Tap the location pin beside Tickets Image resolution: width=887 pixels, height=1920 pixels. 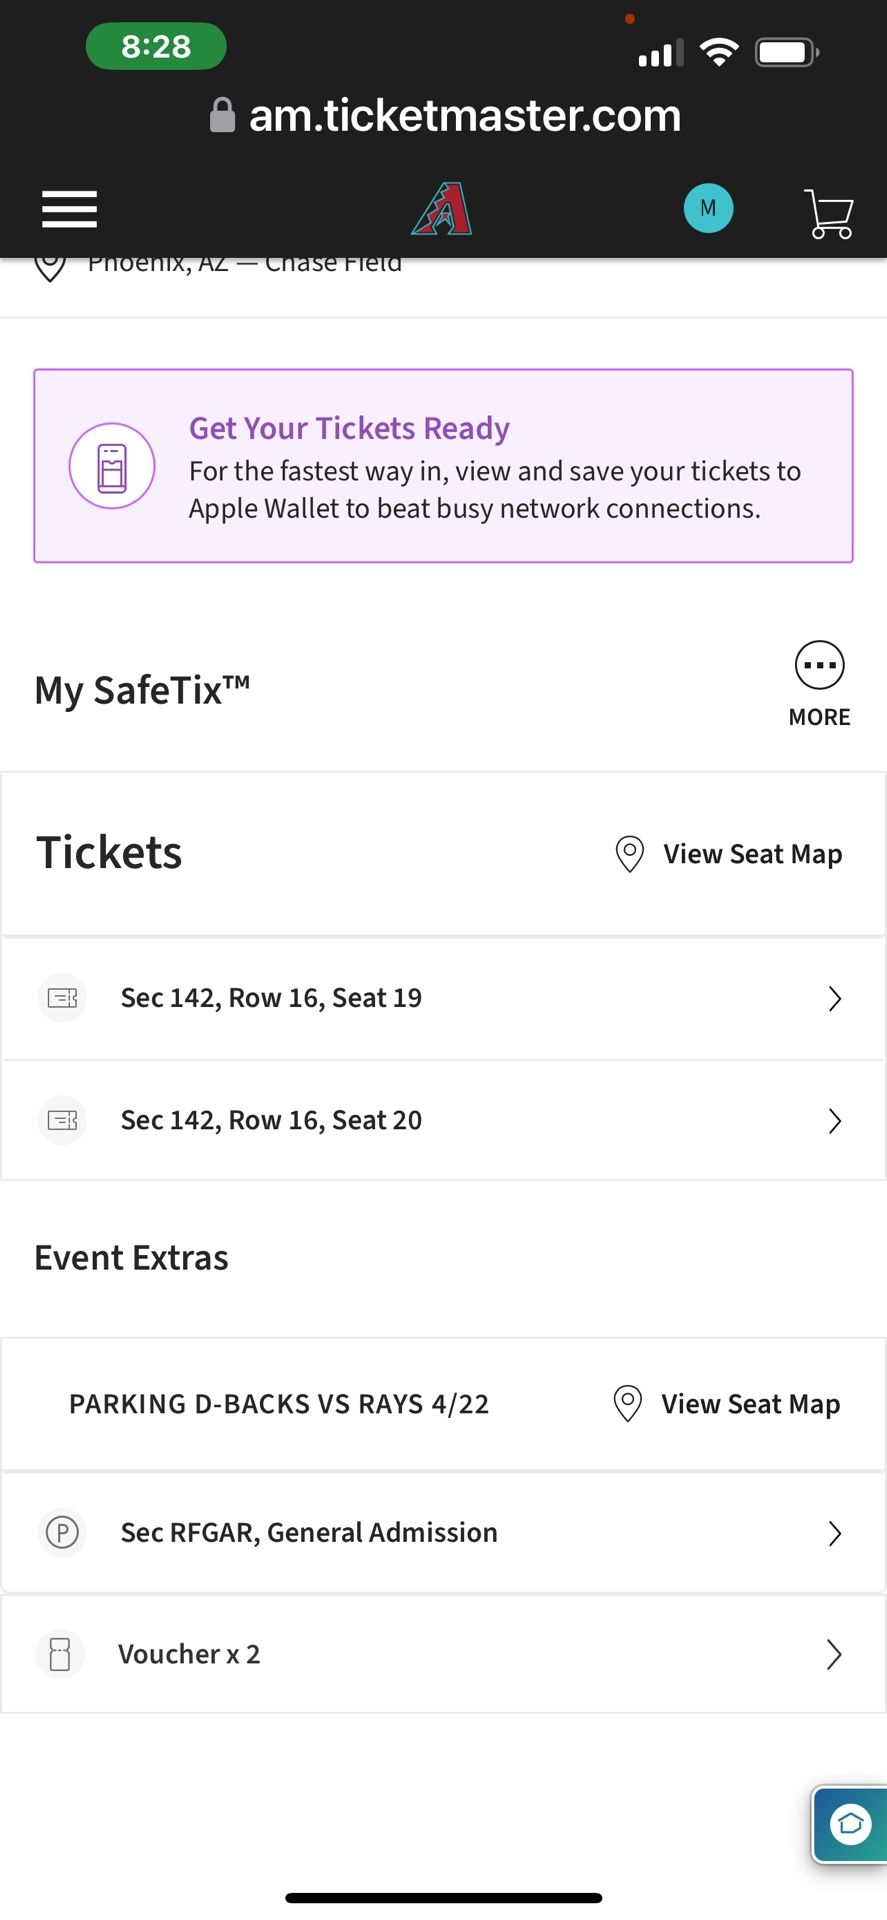(629, 854)
